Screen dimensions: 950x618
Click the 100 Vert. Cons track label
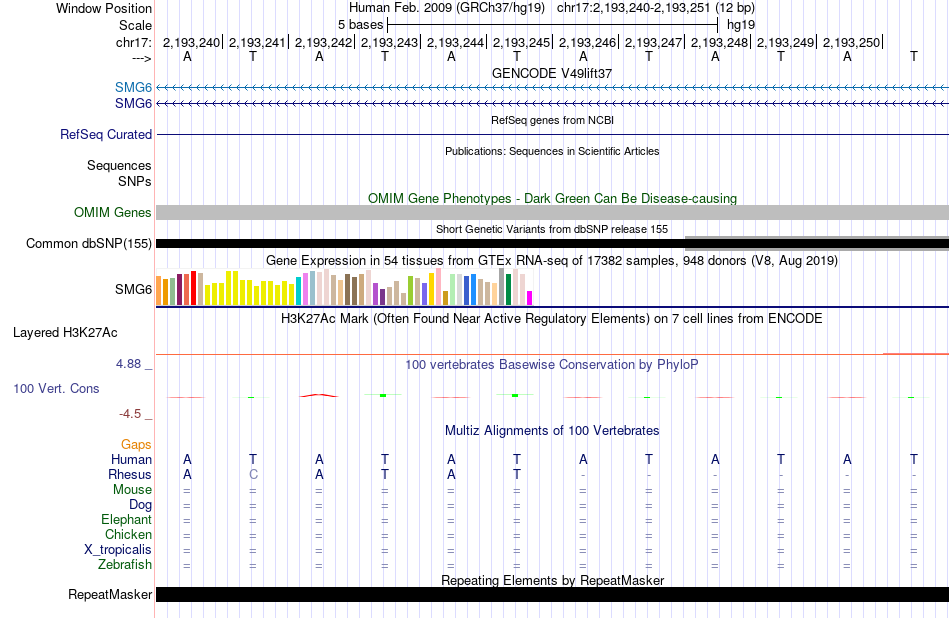[x=56, y=388]
